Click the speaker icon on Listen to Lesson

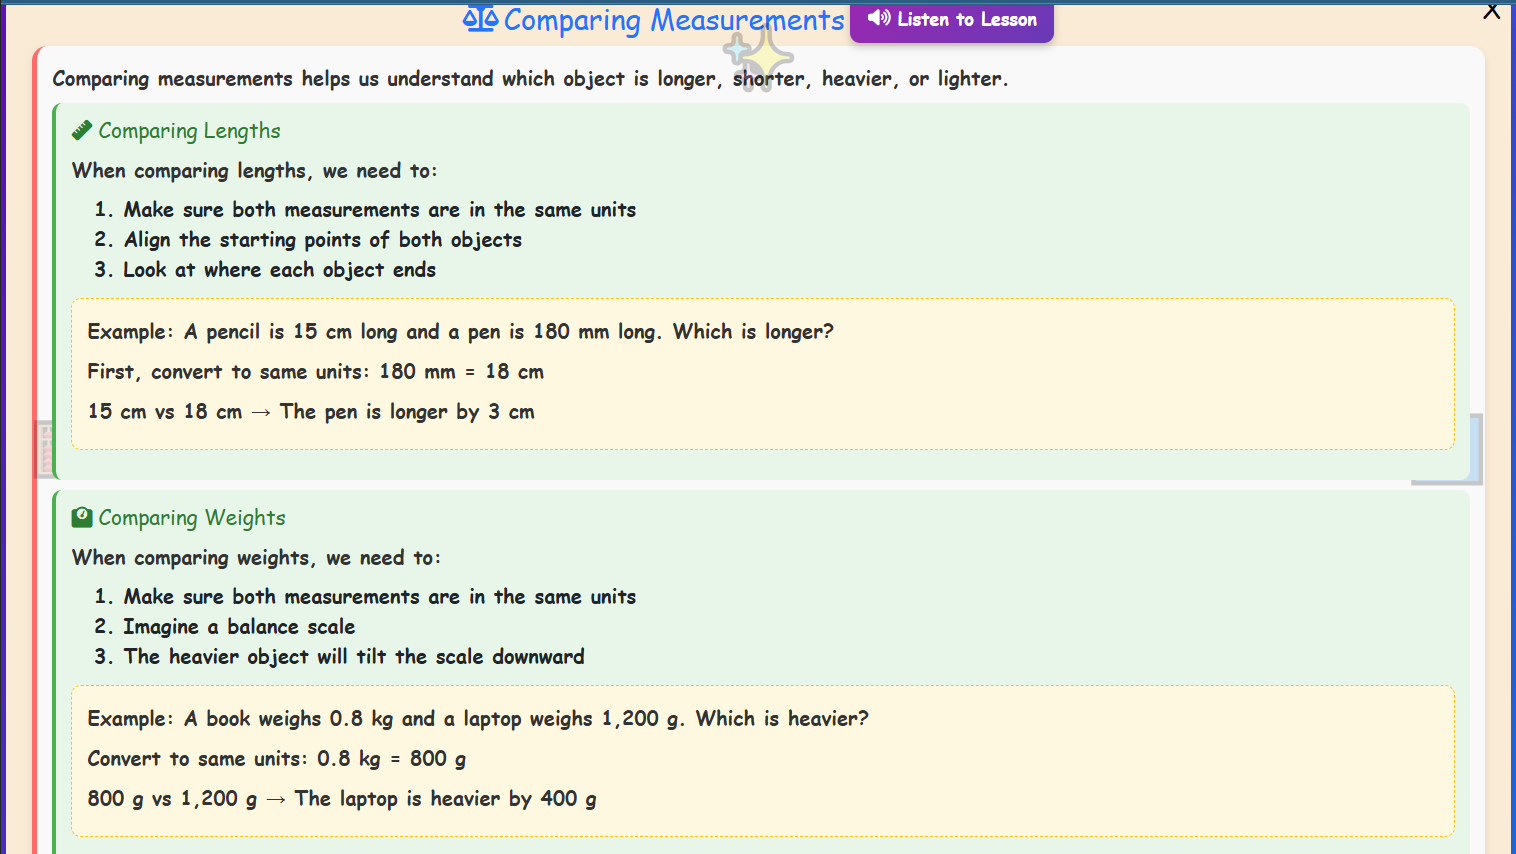pyautogui.click(x=879, y=18)
